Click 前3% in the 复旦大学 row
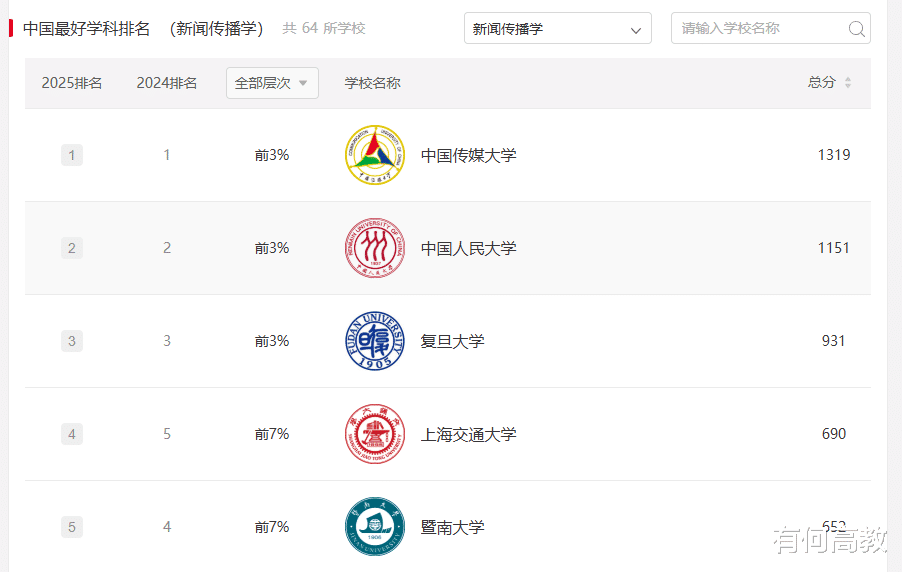The image size is (902, 572). [x=272, y=341]
